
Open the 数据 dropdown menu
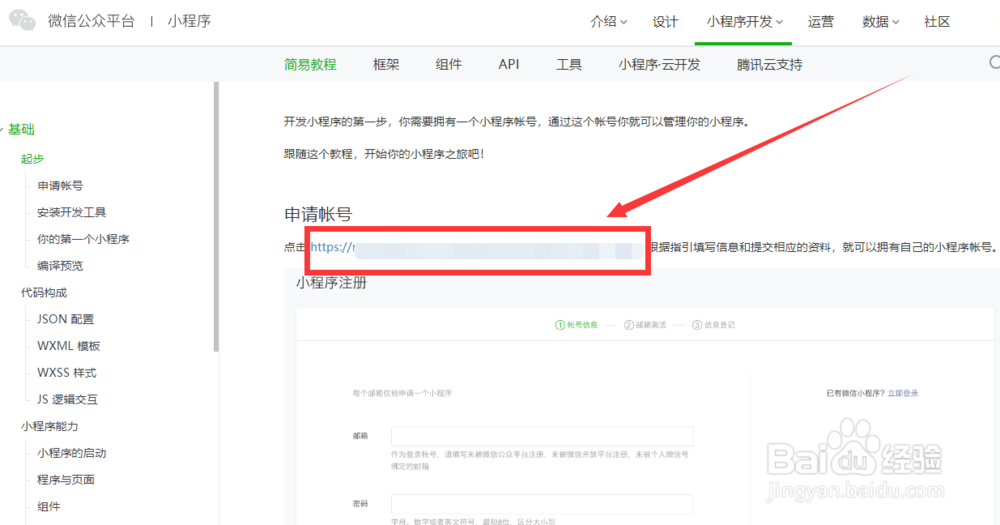tap(880, 22)
